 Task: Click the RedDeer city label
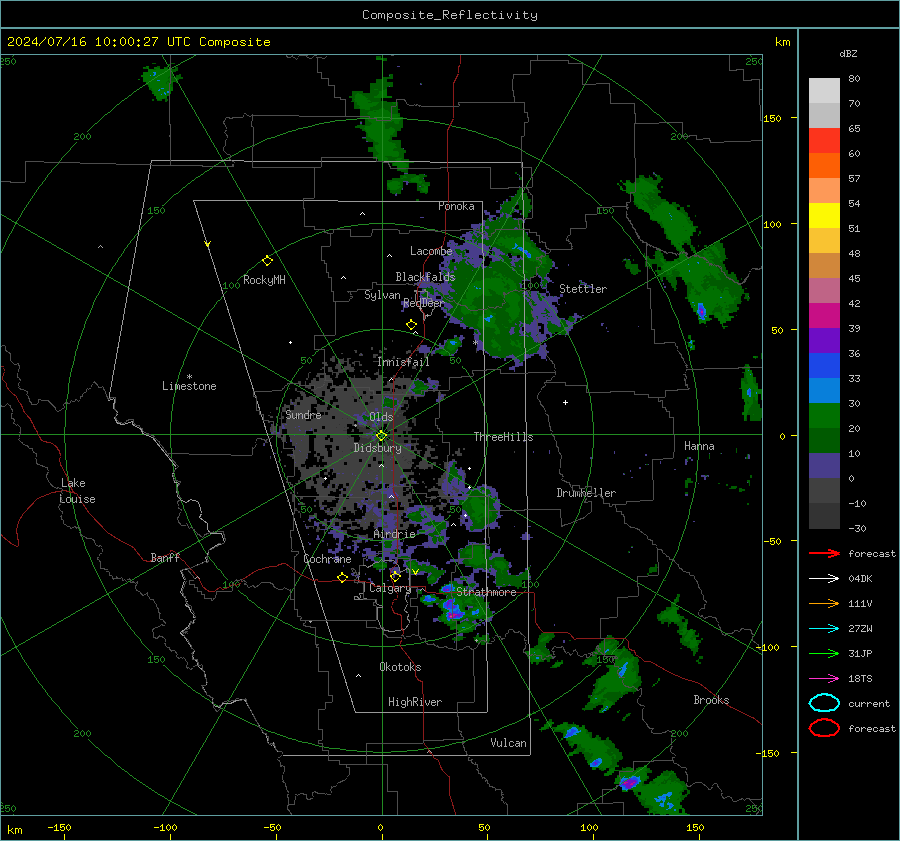pos(424,303)
